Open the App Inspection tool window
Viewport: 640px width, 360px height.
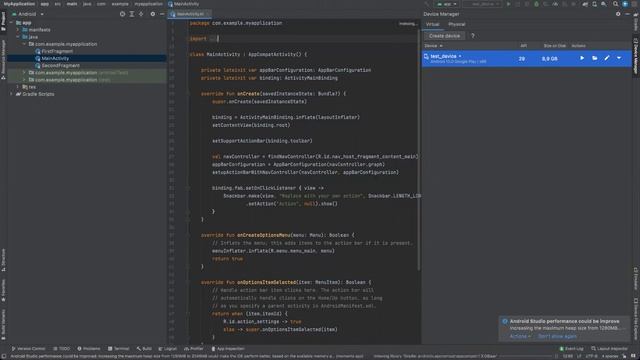coord(228,349)
